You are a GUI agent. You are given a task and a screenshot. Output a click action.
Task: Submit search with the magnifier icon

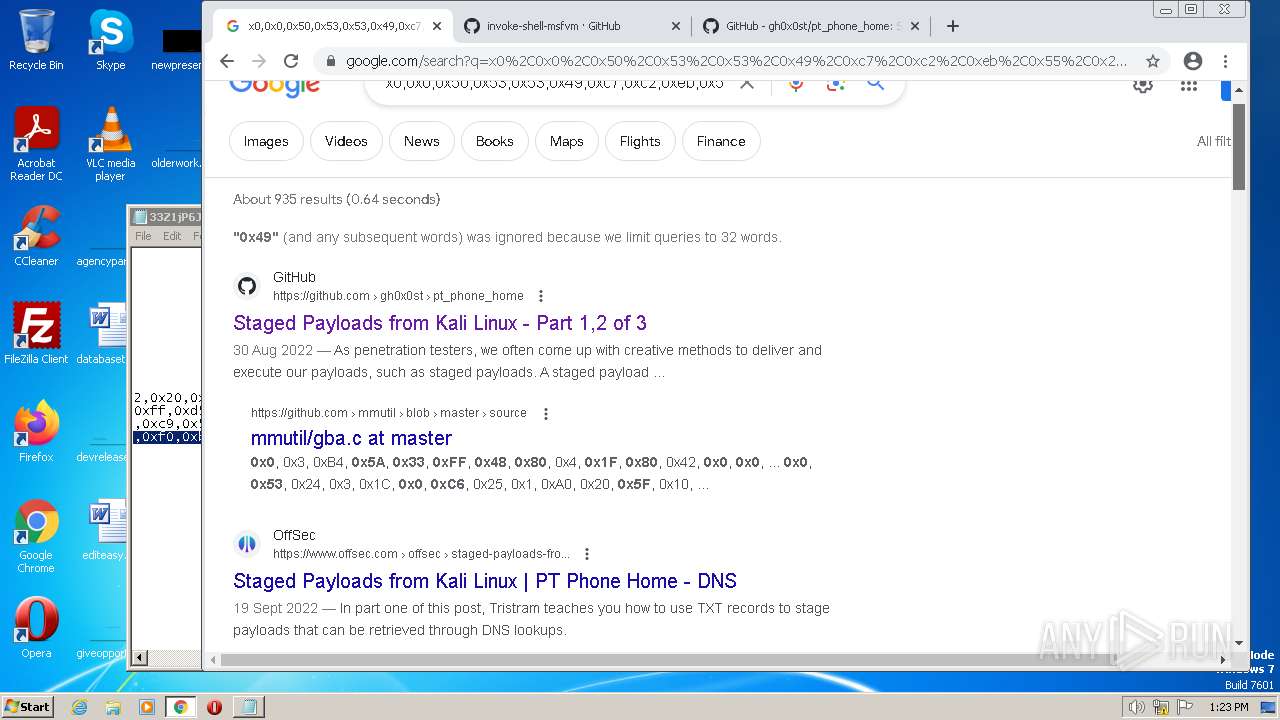point(876,84)
